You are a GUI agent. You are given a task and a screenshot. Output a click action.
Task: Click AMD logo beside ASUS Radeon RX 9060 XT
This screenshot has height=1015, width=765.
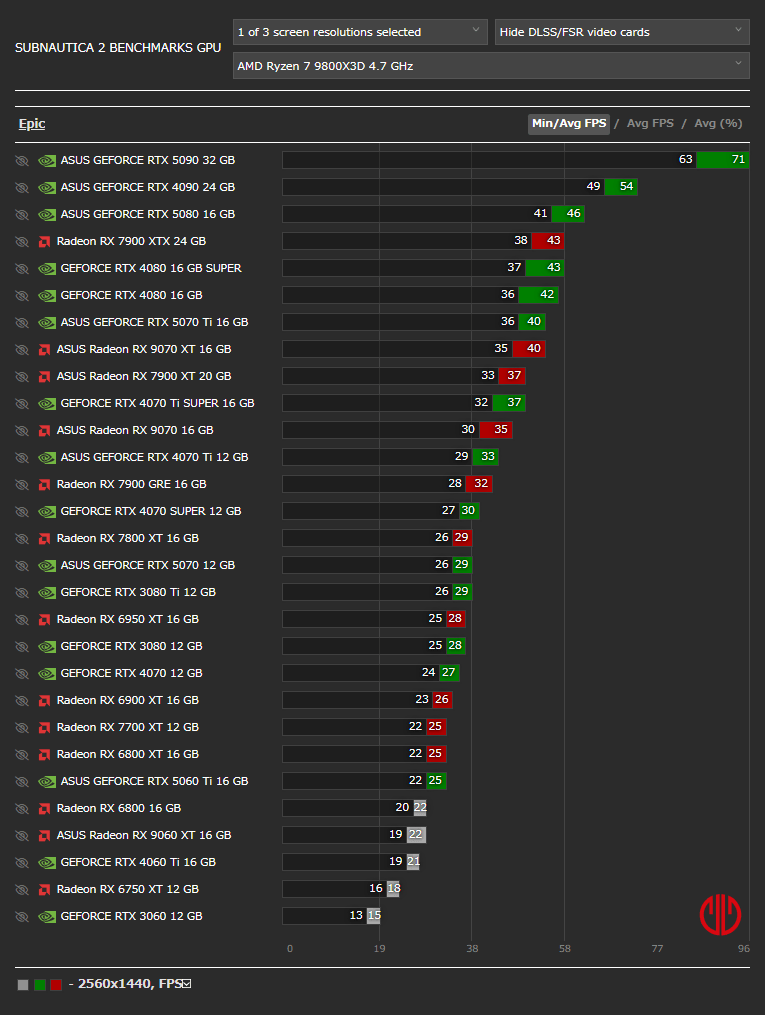pyautogui.click(x=44, y=836)
